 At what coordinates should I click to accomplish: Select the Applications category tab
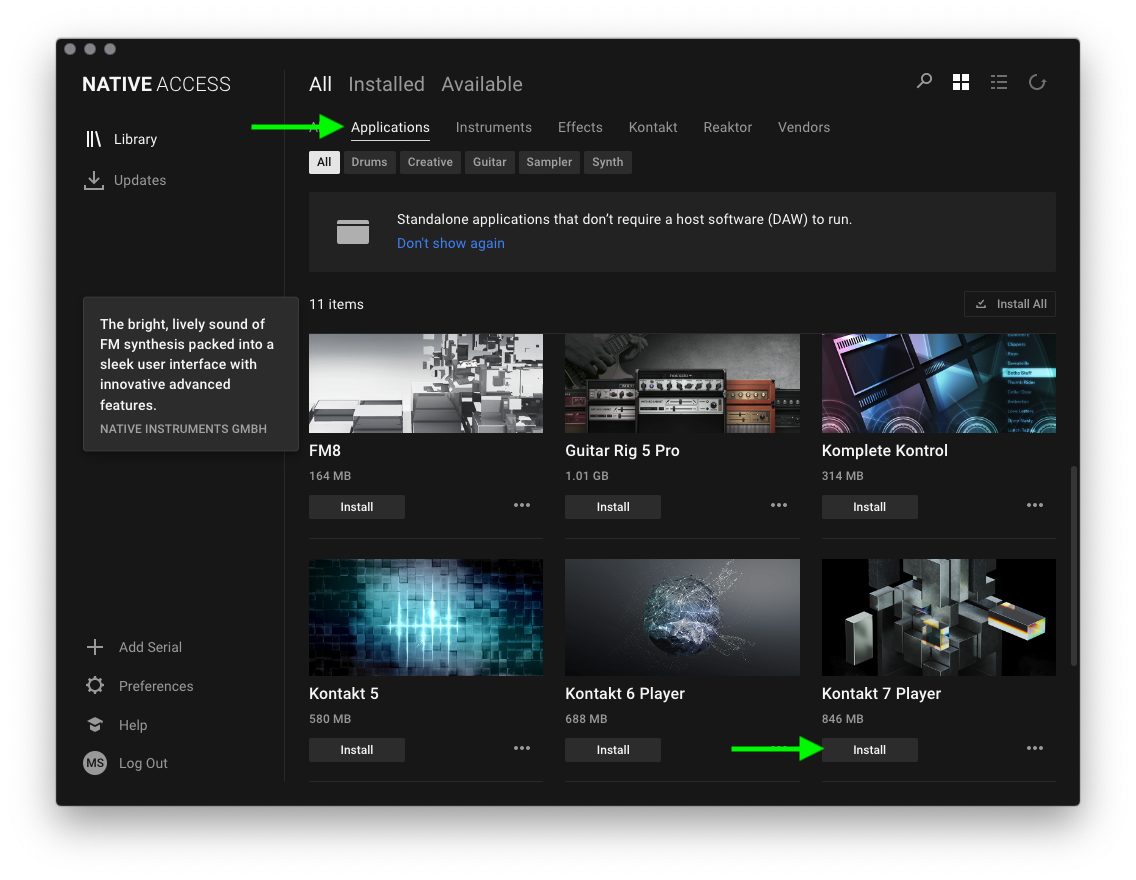pyautogui.click(x=390, y=127)
